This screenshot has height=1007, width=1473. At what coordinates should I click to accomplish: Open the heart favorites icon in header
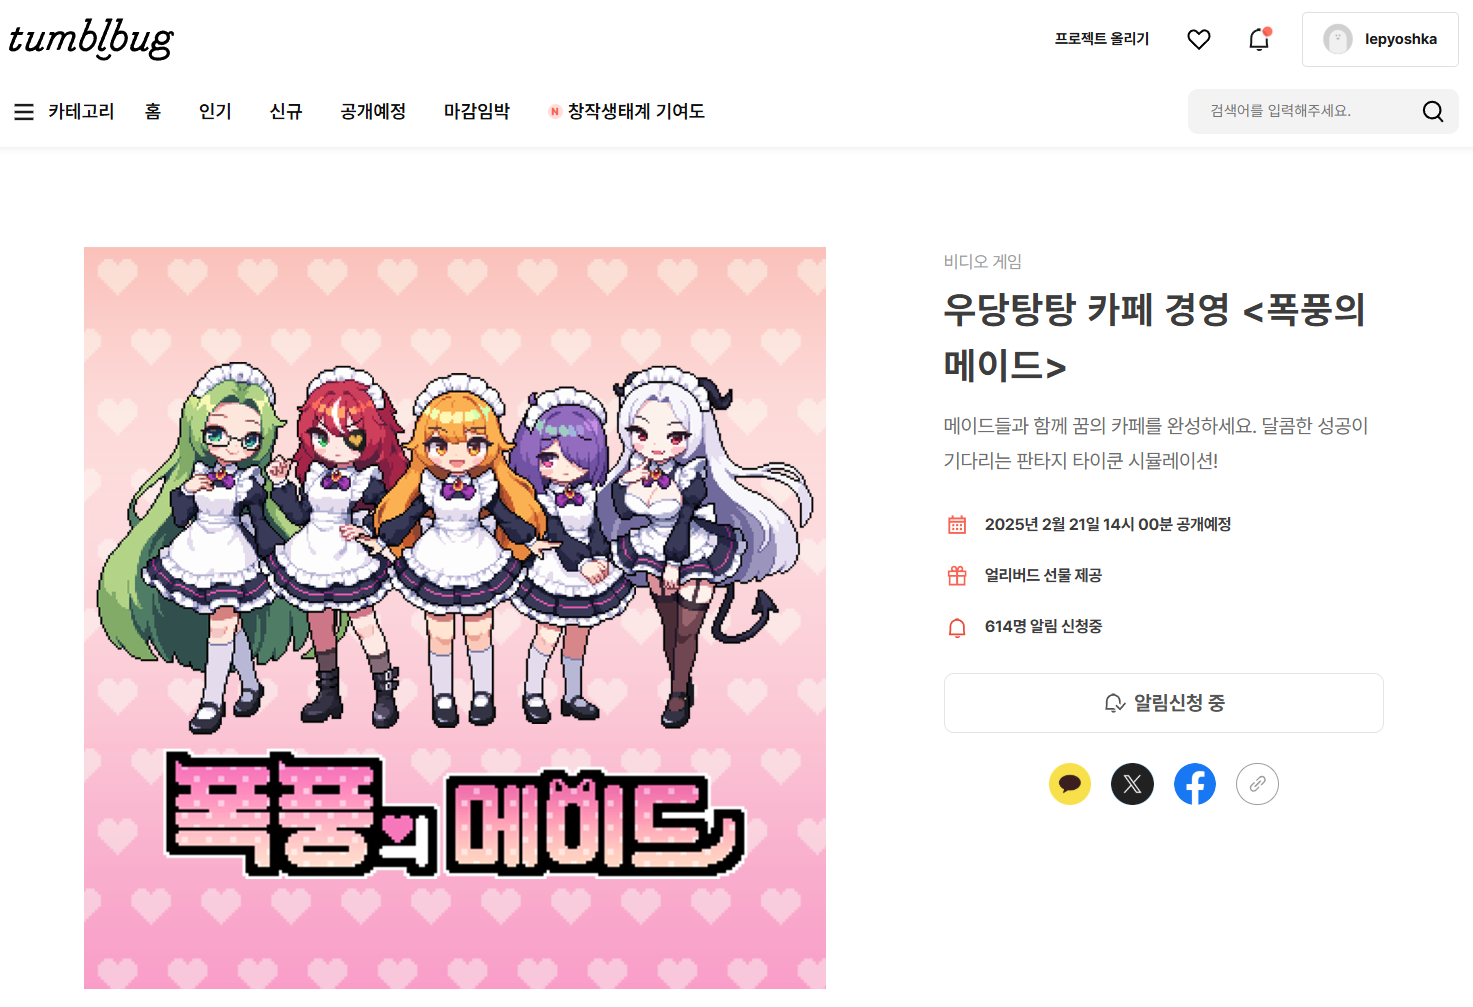(1198, 39)
